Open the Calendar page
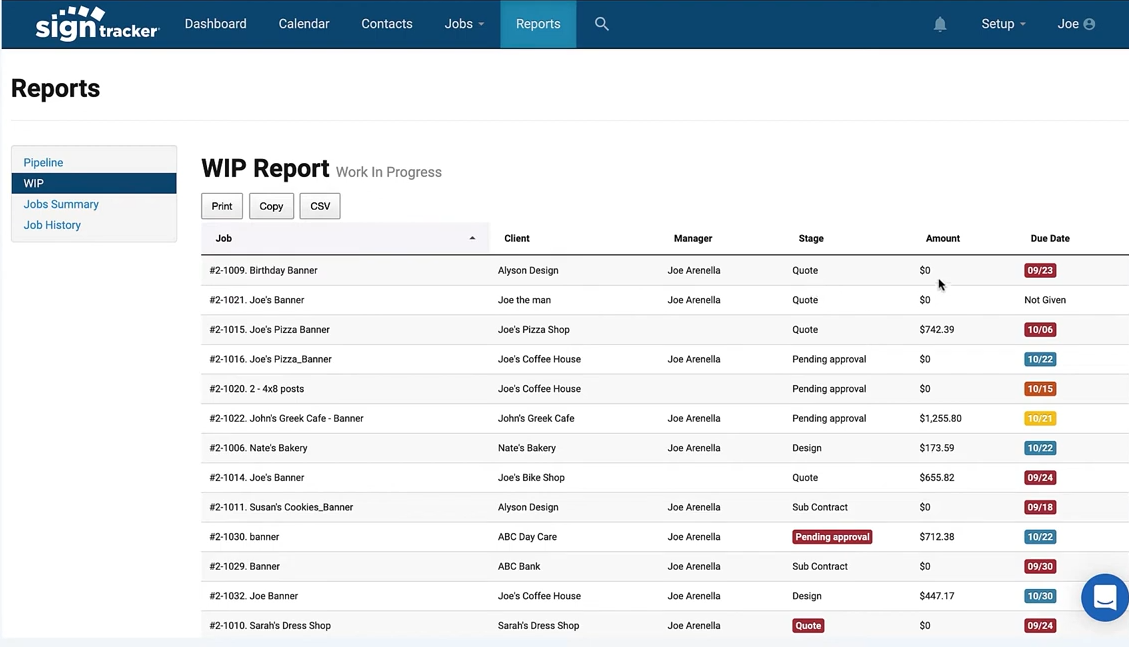The width and height of the screenshot is (1129, 647). pyautogui.click(x=304, y=24)
